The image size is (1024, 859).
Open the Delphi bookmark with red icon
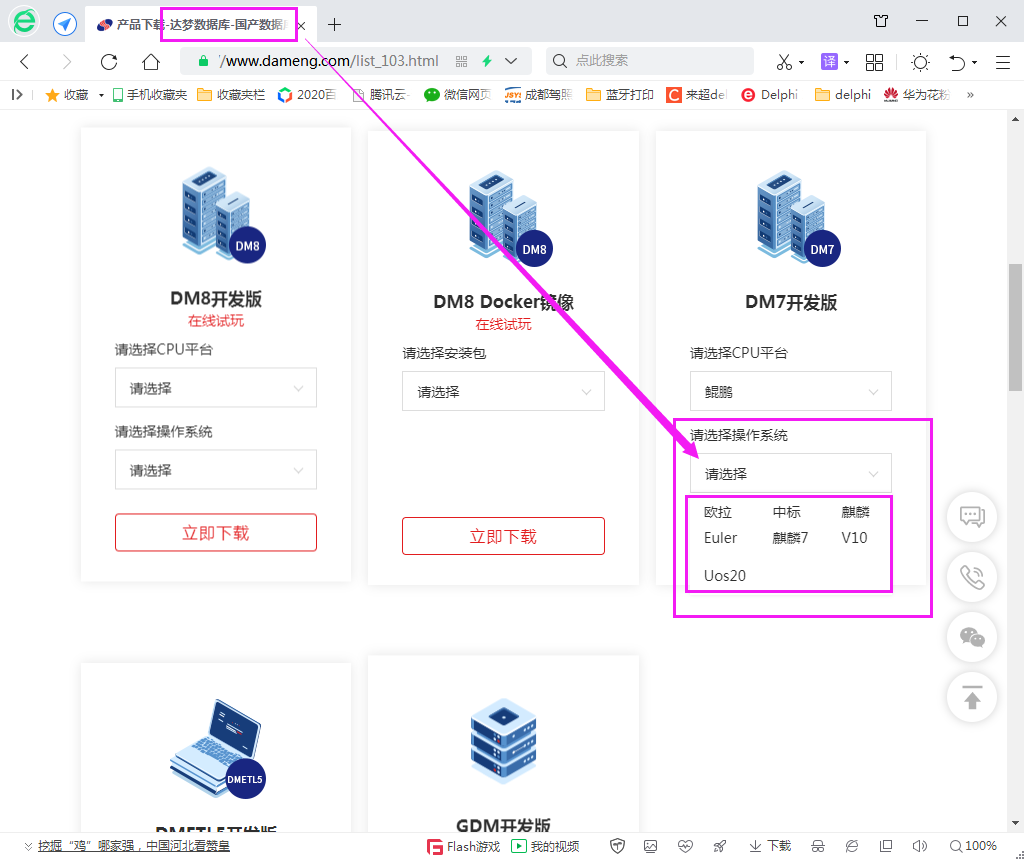pyautogui.click(x=769, y=95)
